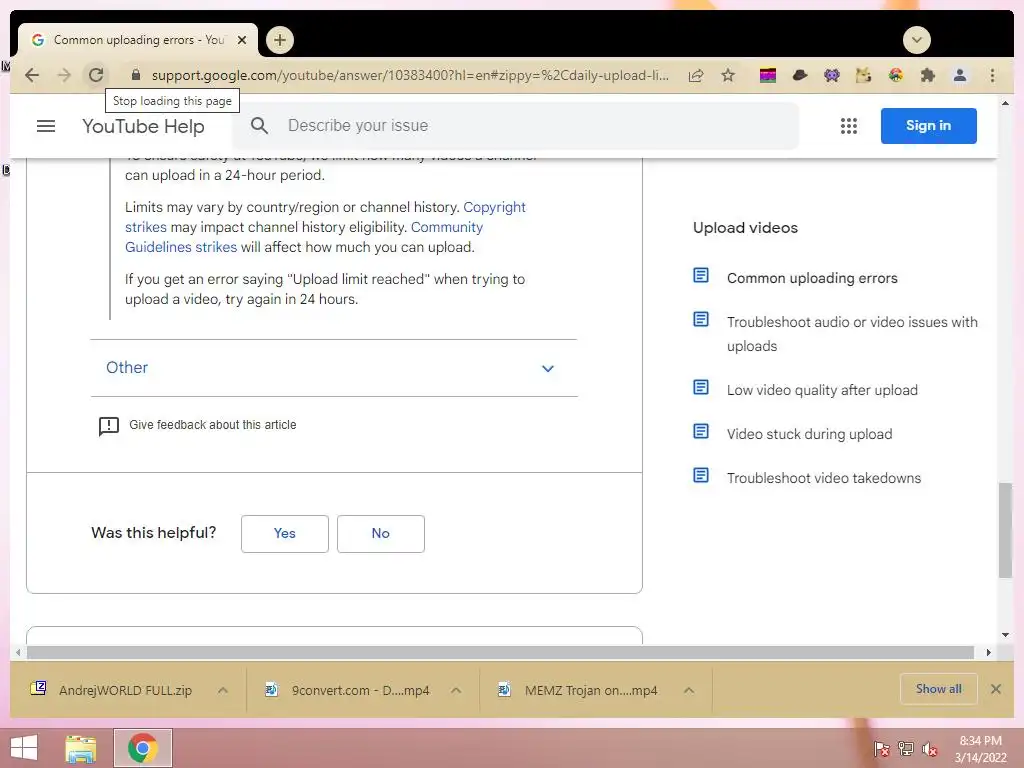Open the Google apps grid
The image size is (1024, 768).
848,126
